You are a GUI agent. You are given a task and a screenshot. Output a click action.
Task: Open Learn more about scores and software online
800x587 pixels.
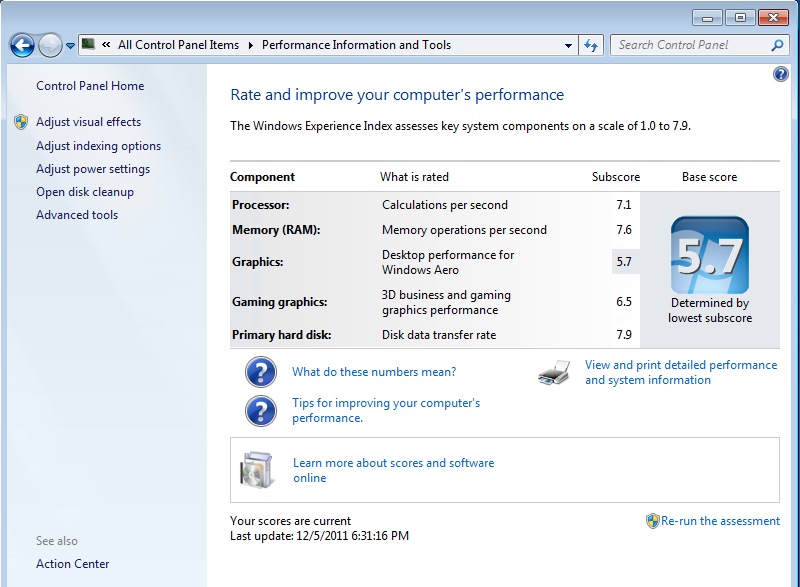(x=393, y=470)
